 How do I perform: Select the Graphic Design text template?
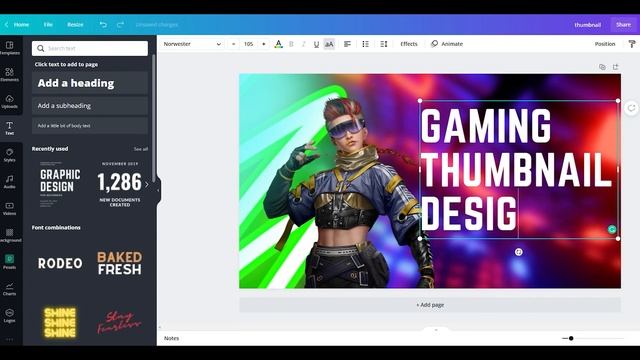coord(60,184)
